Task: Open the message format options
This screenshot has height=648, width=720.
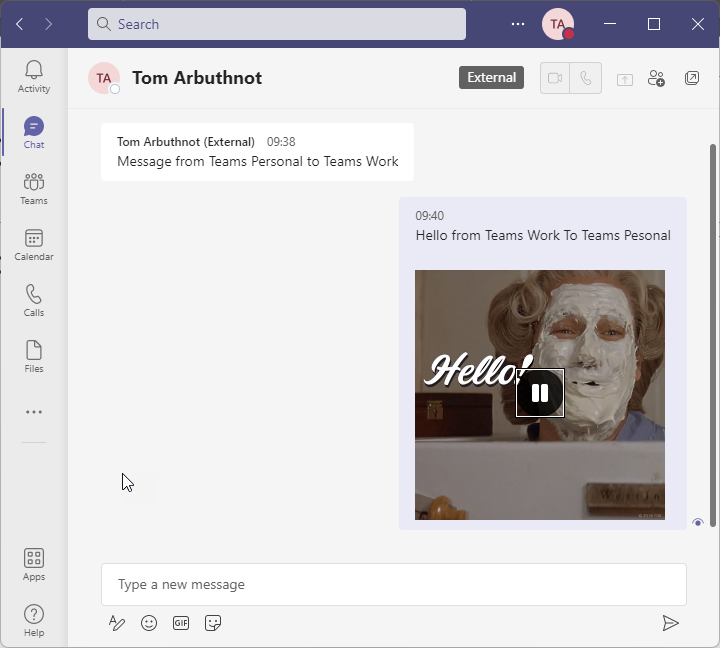Action: coord(117,623)
